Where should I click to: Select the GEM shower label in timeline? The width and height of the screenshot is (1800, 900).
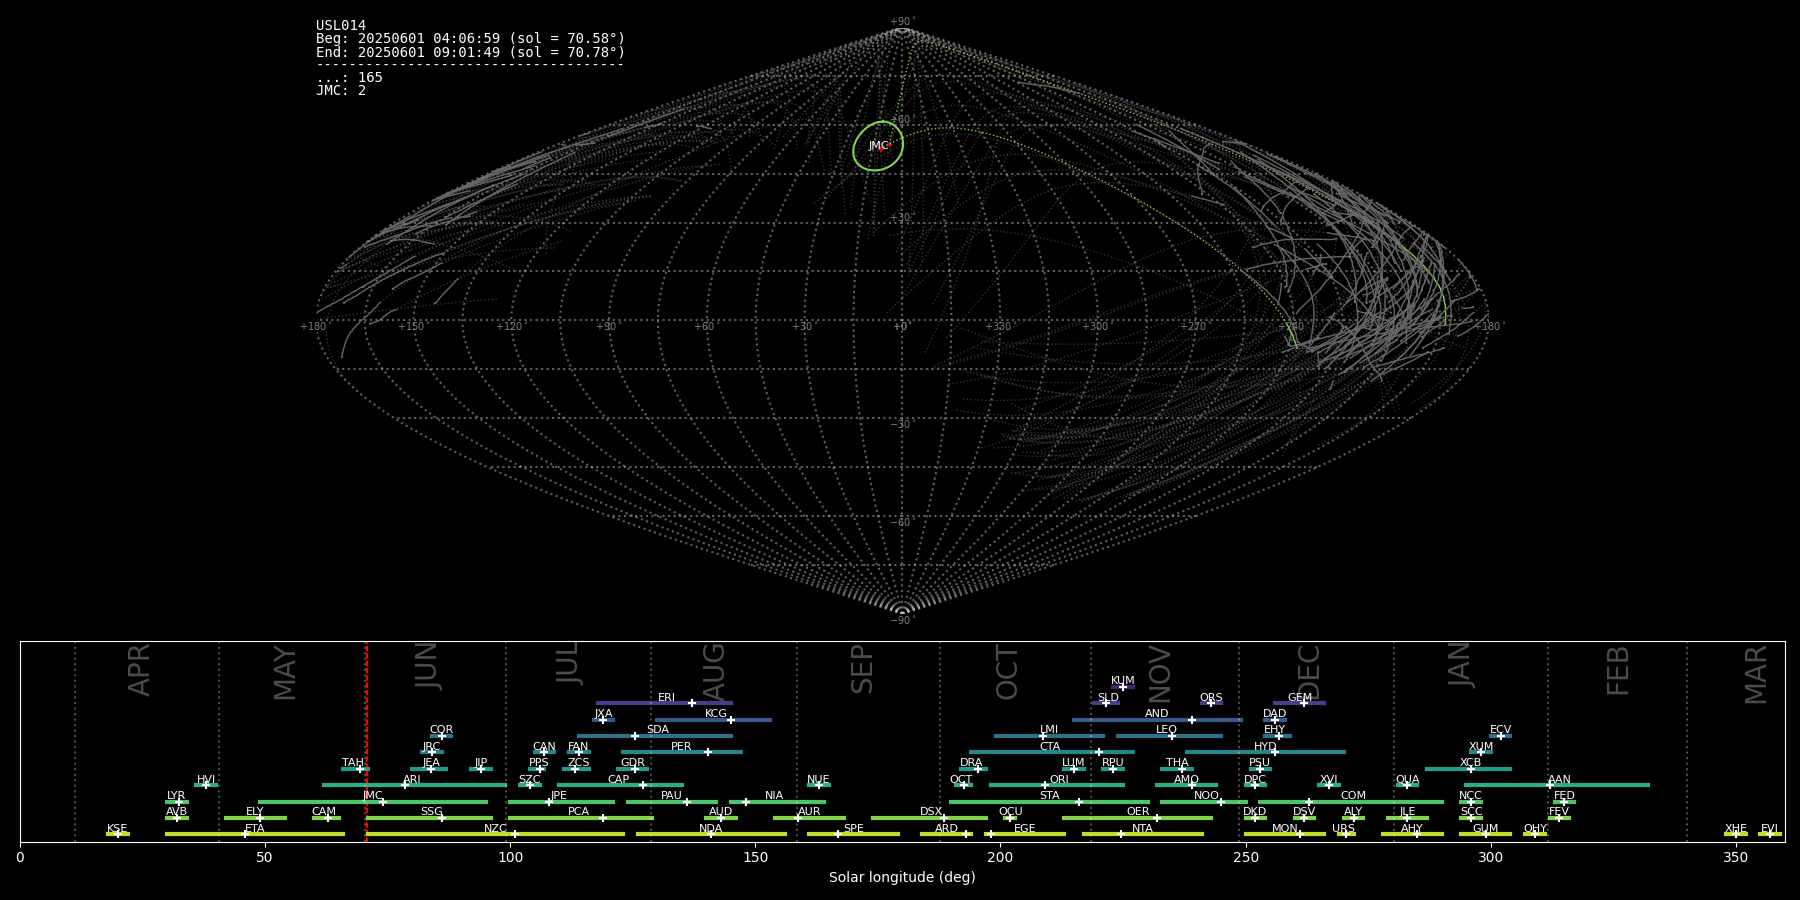1299,698
